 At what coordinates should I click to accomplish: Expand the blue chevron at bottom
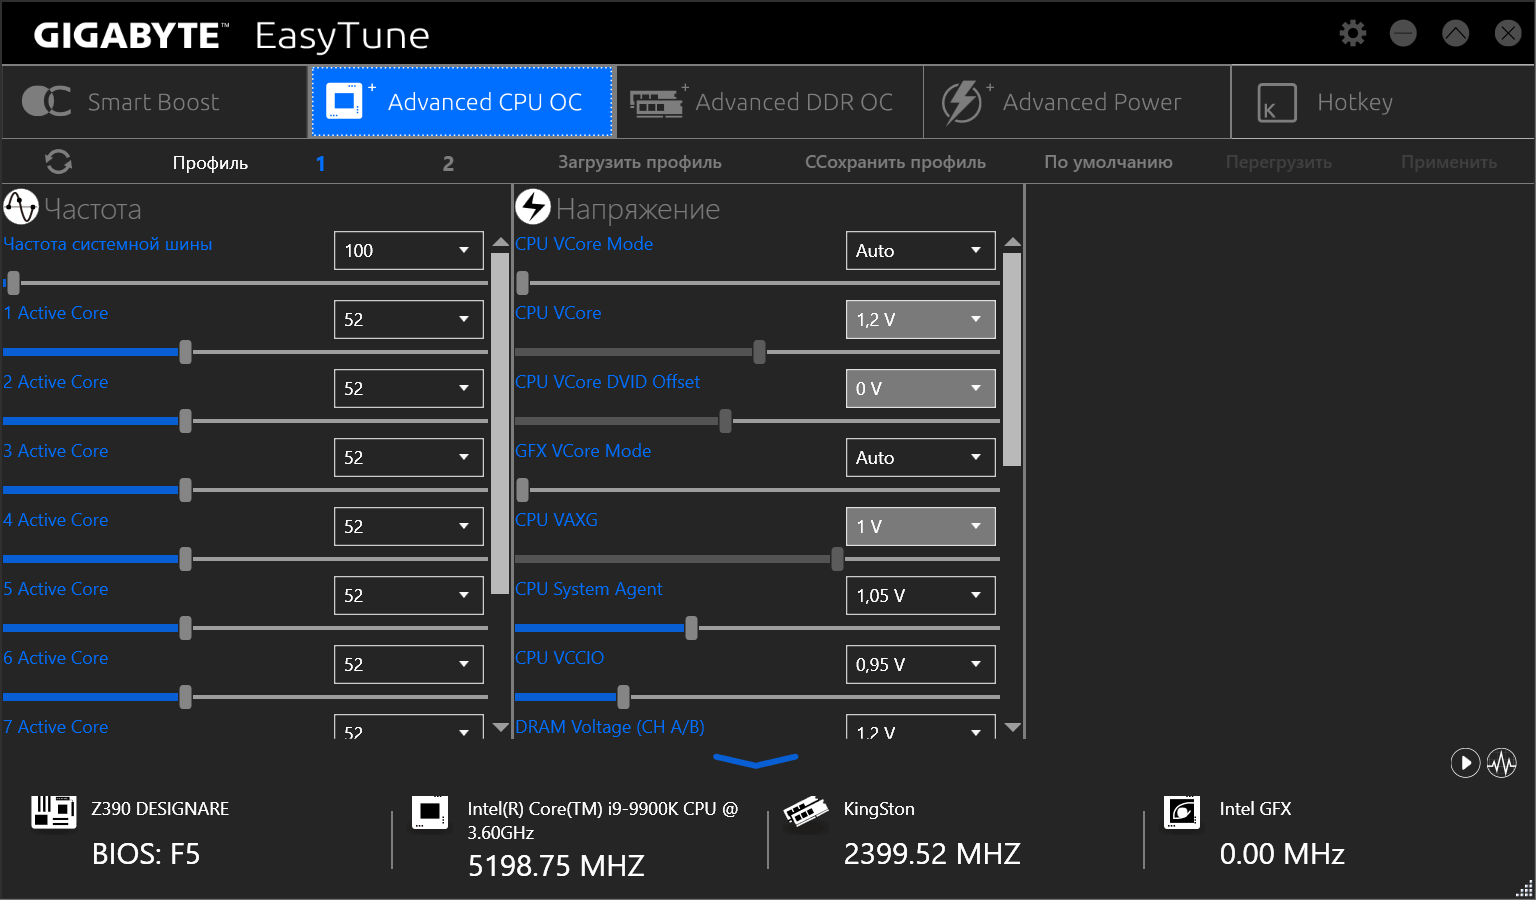(x=756, y=761)
